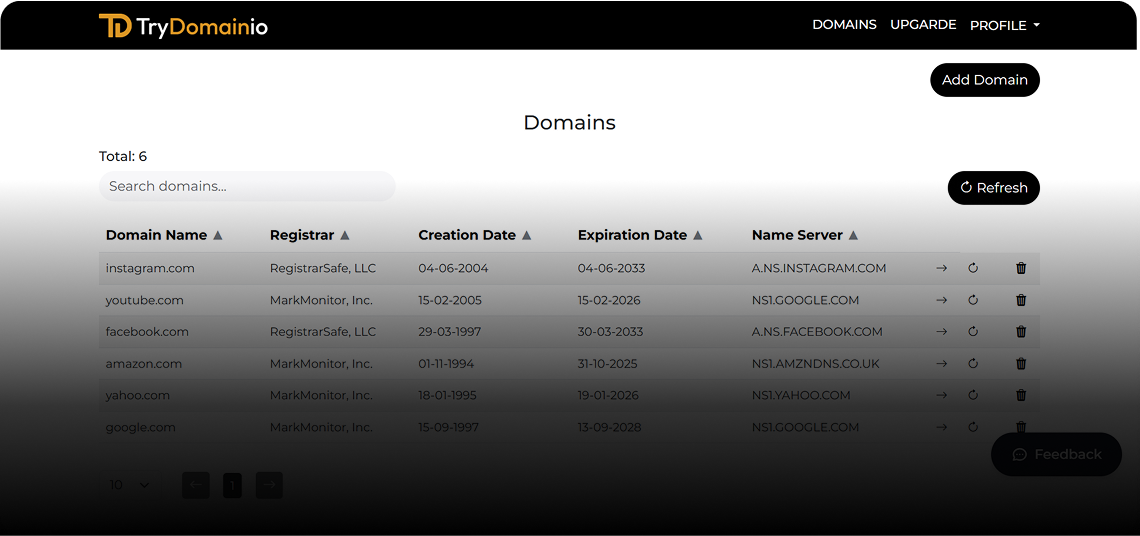Click expiration date 31-10-2025
This screenshot has height=536, width=1140.
point(608,364)
